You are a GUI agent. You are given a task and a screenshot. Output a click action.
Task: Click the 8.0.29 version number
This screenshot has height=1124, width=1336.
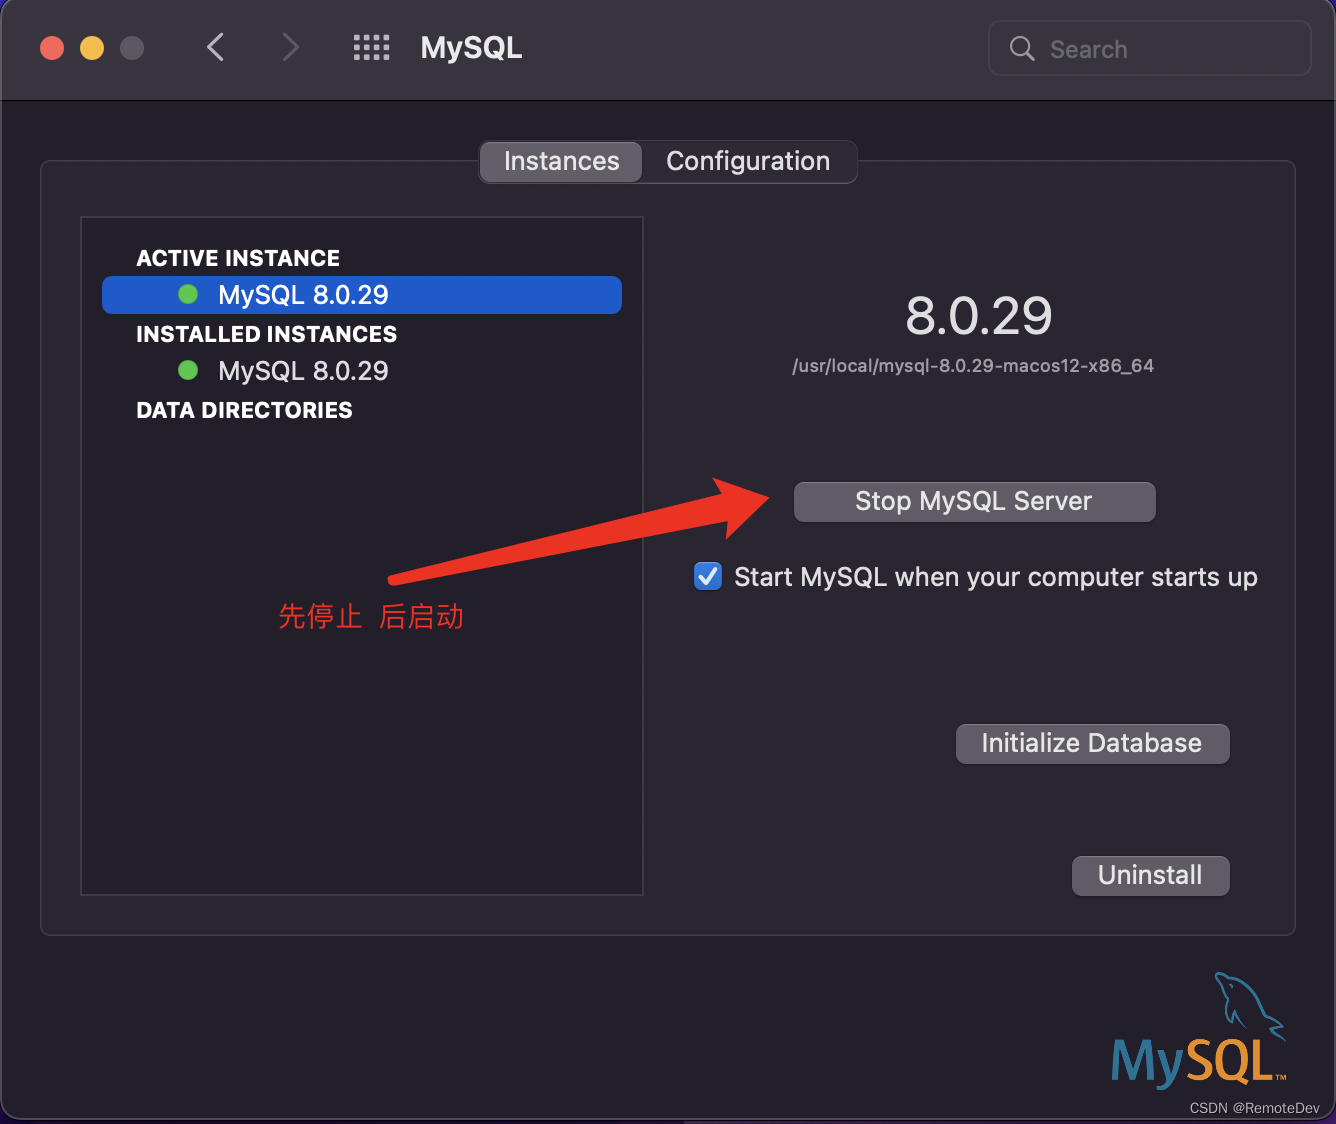tap(978, 316)
